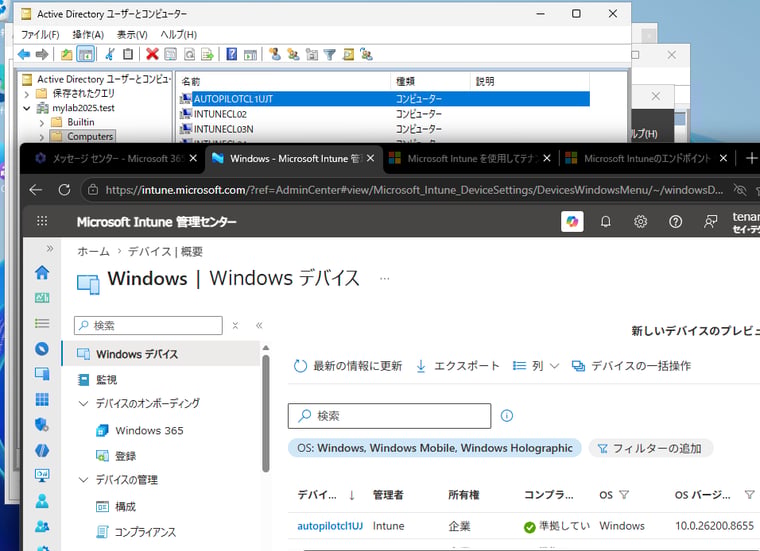Viewport: 760px width, 551px height.
Task: Expand the 保存されたクエリ tree node
Action: (27, 94)
